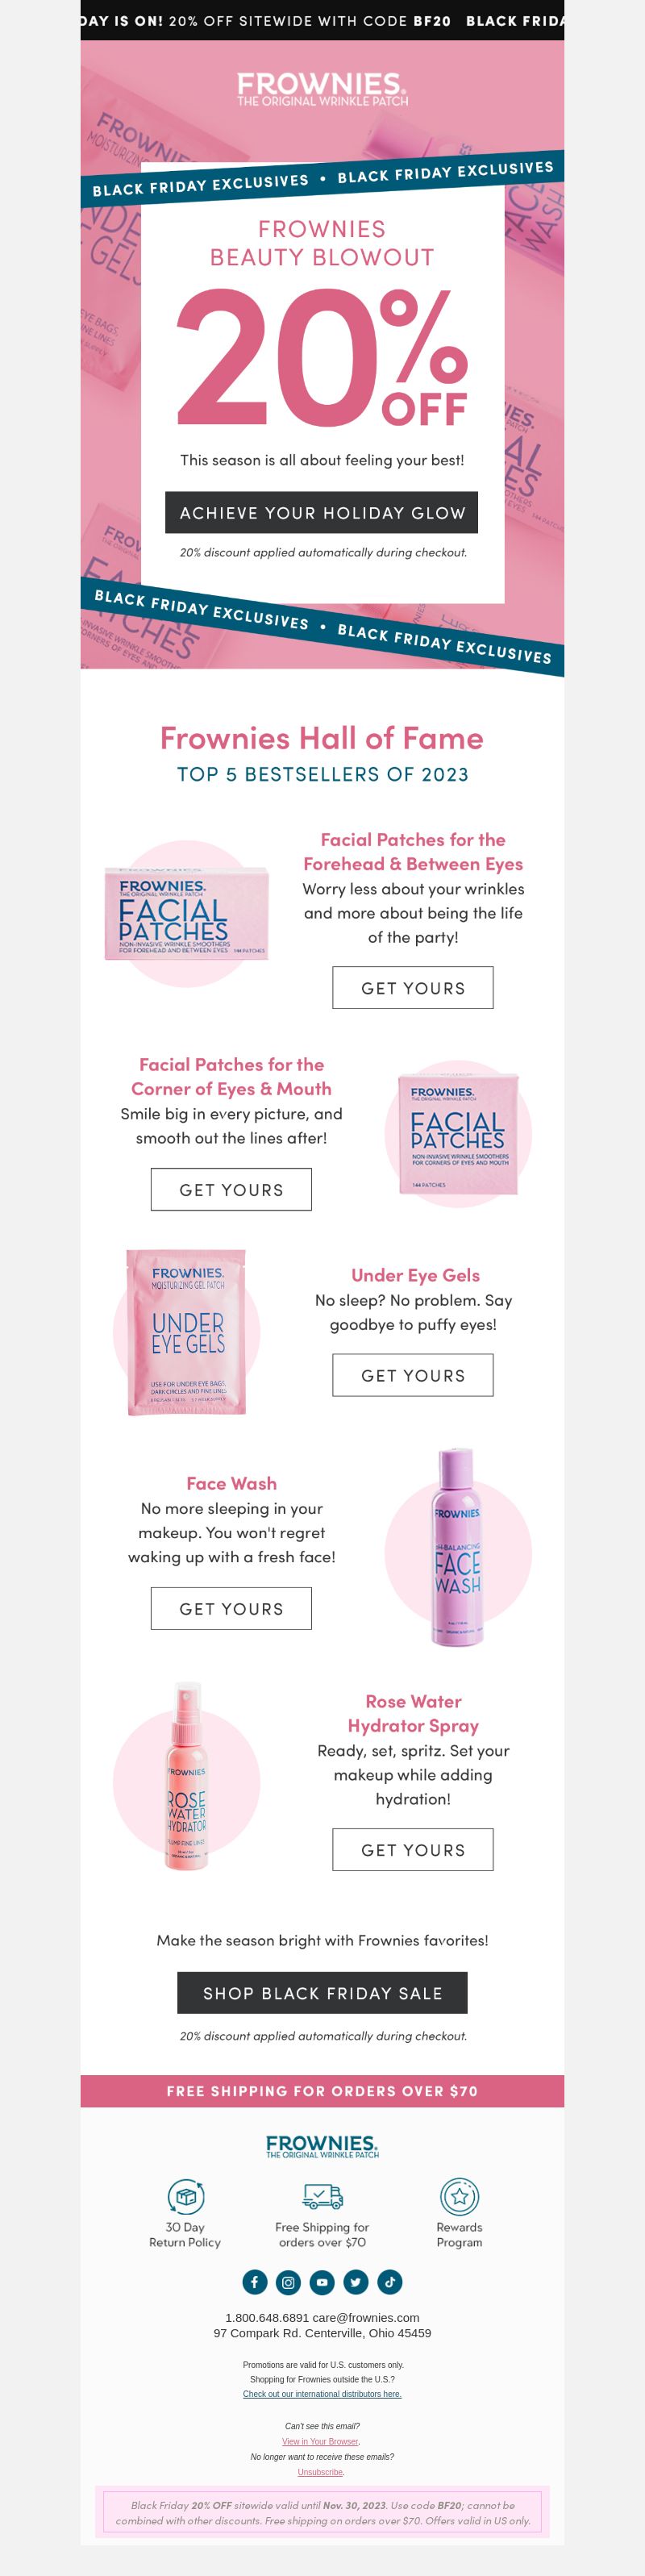The height and width of the screenshot is (2576, 645).
Task: Click the Free Shipping truck icon
Action: (322, 2196)
